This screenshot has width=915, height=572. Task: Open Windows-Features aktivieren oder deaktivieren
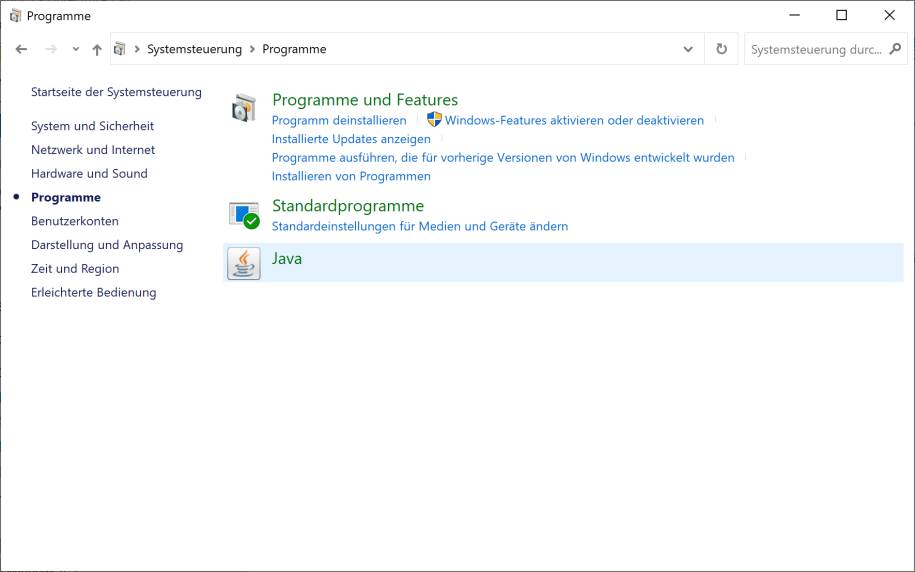tap(574, 120)
